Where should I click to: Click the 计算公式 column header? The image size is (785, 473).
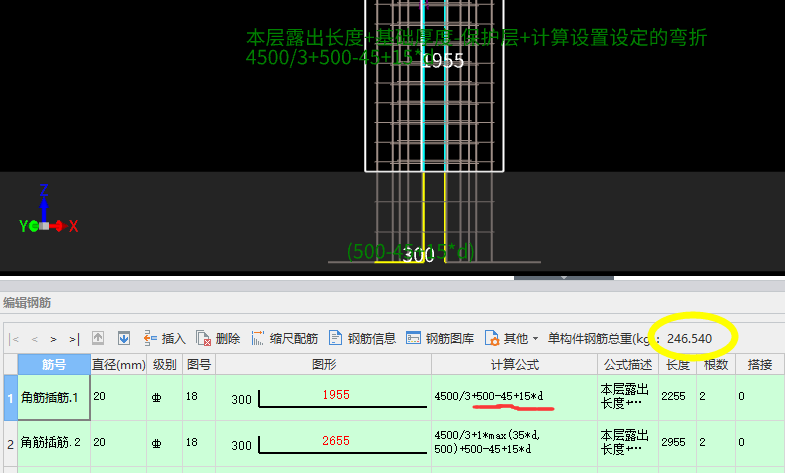514,365
